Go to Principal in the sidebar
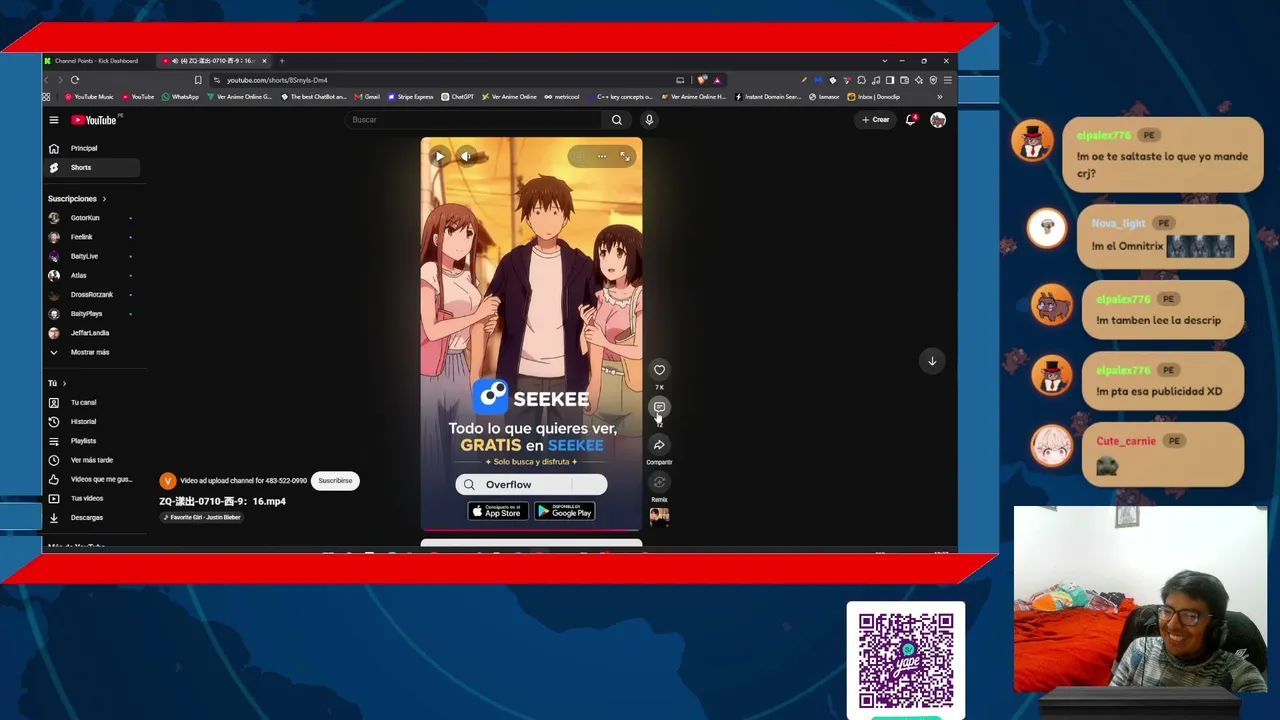1280x720 pixels. pyautogui.click(x=91, y=148)
